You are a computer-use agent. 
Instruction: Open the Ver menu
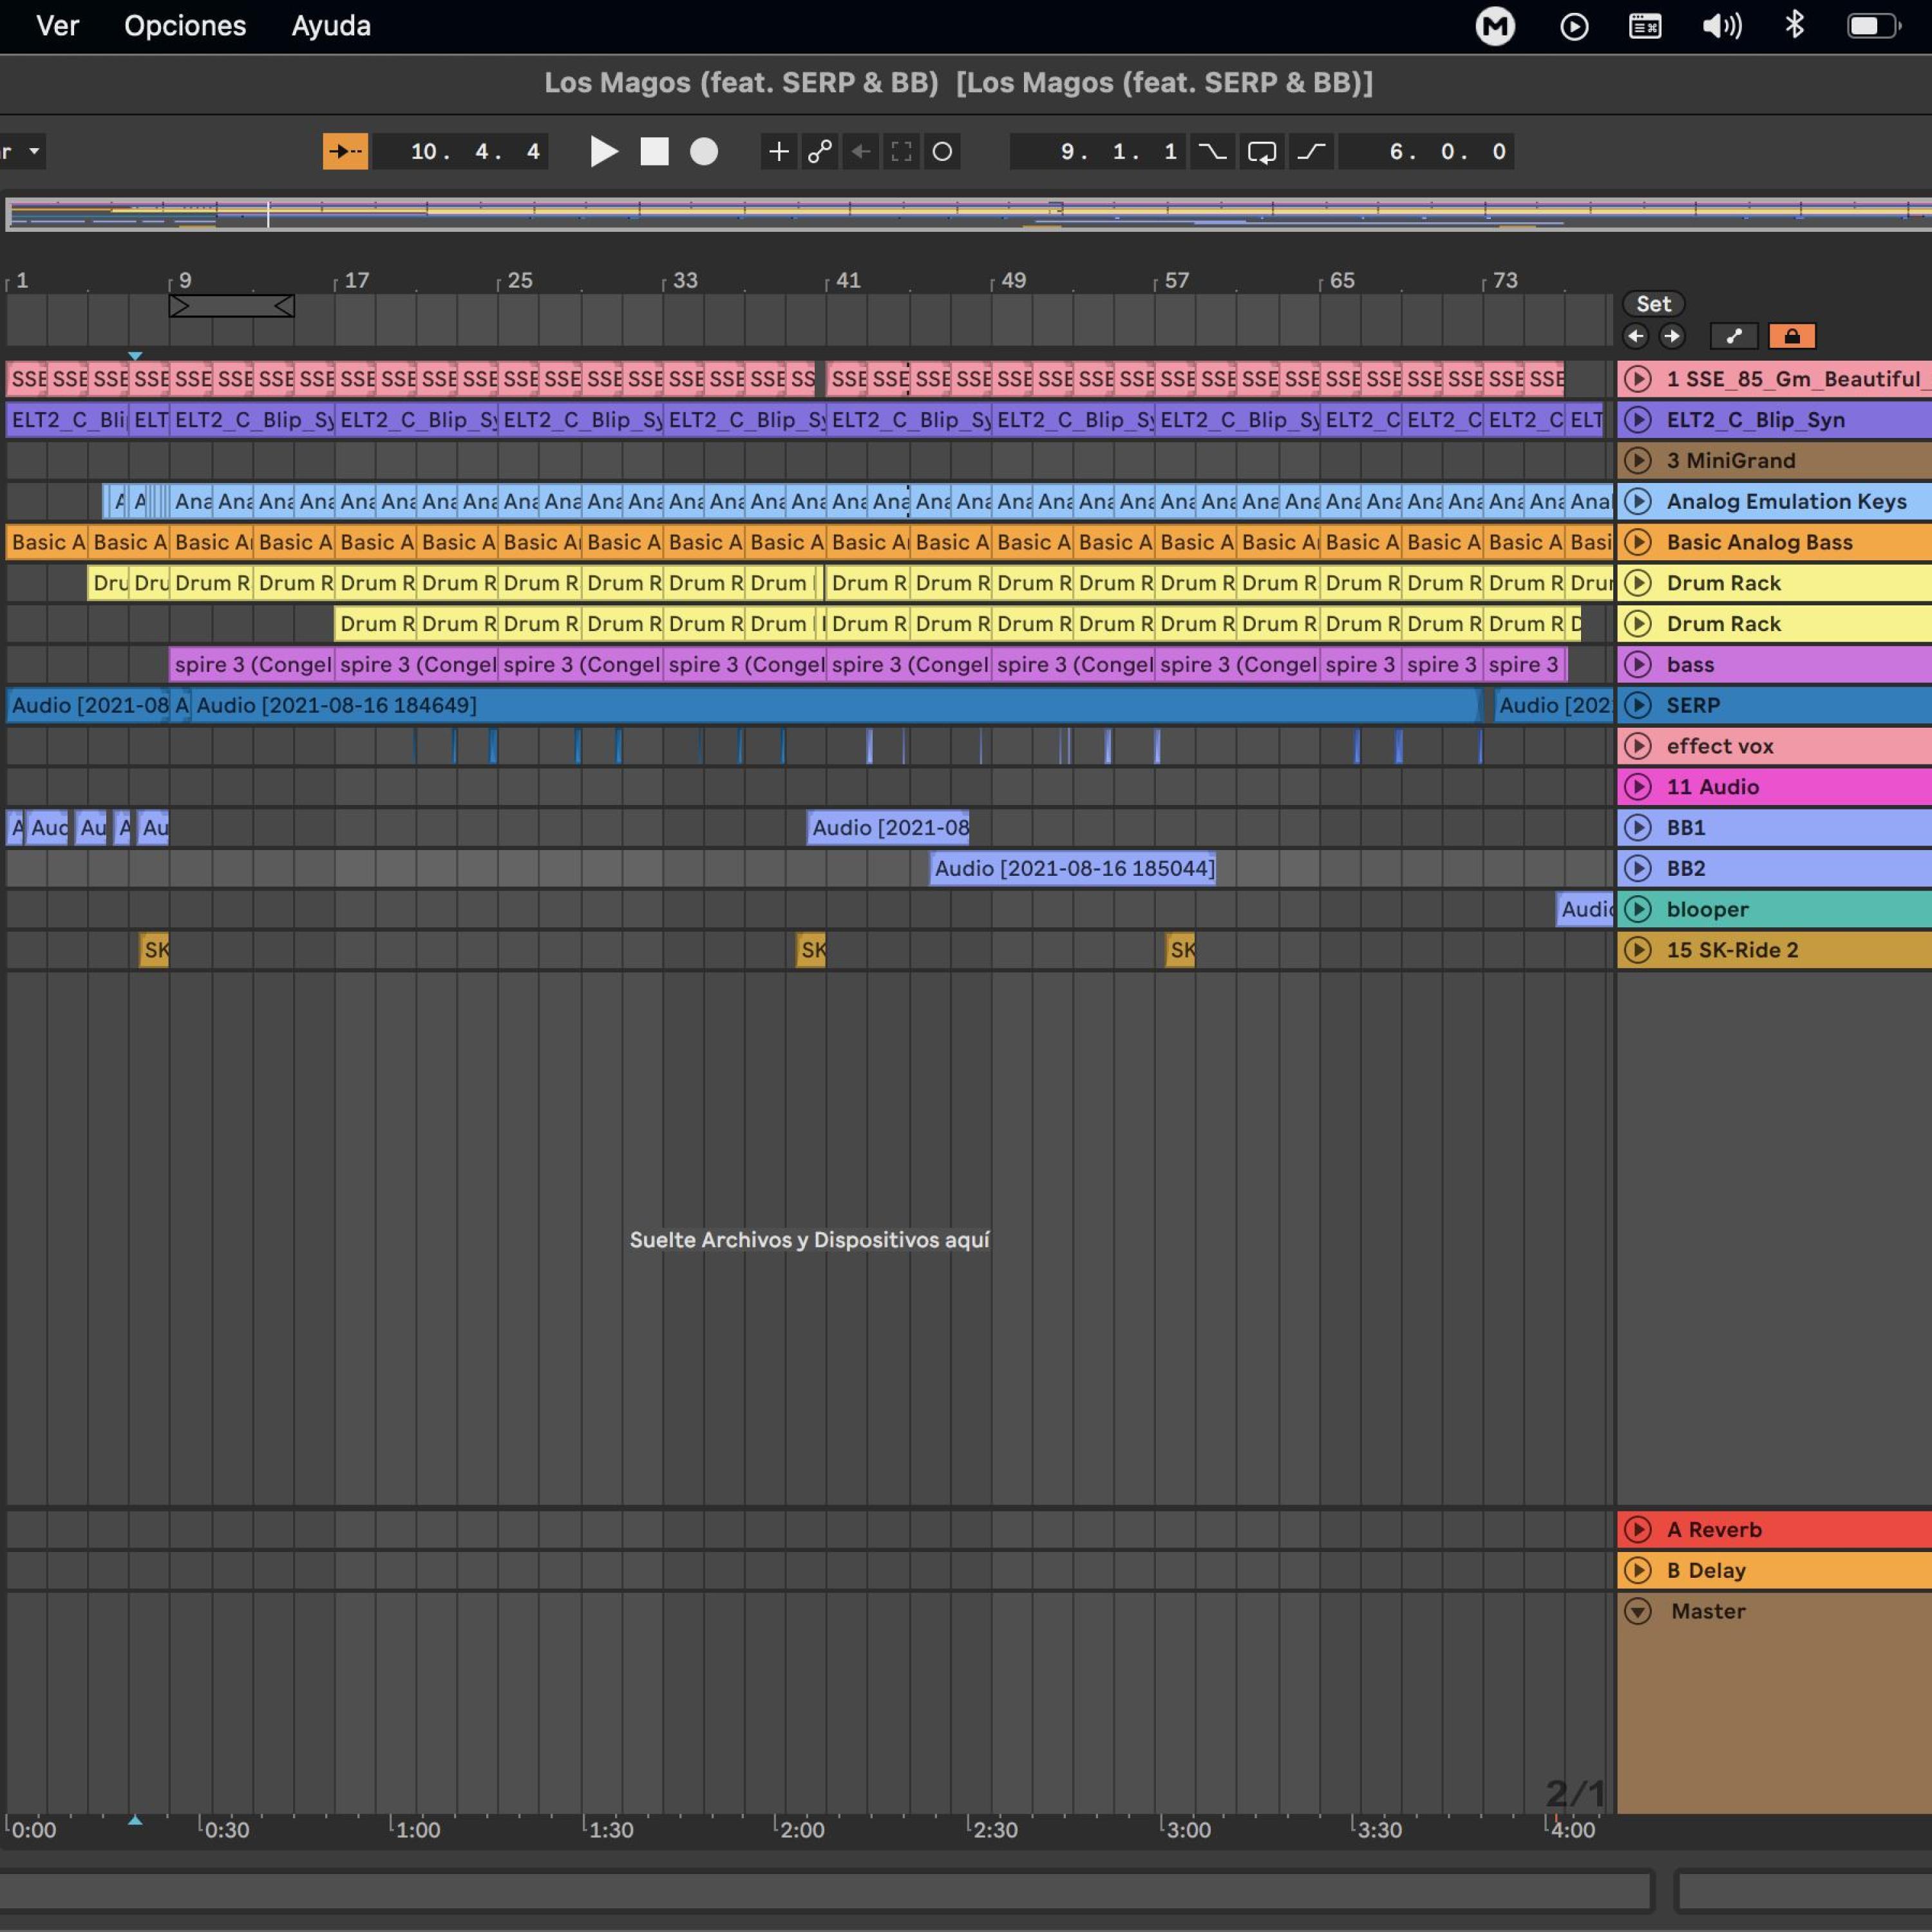tap(58, 26)
